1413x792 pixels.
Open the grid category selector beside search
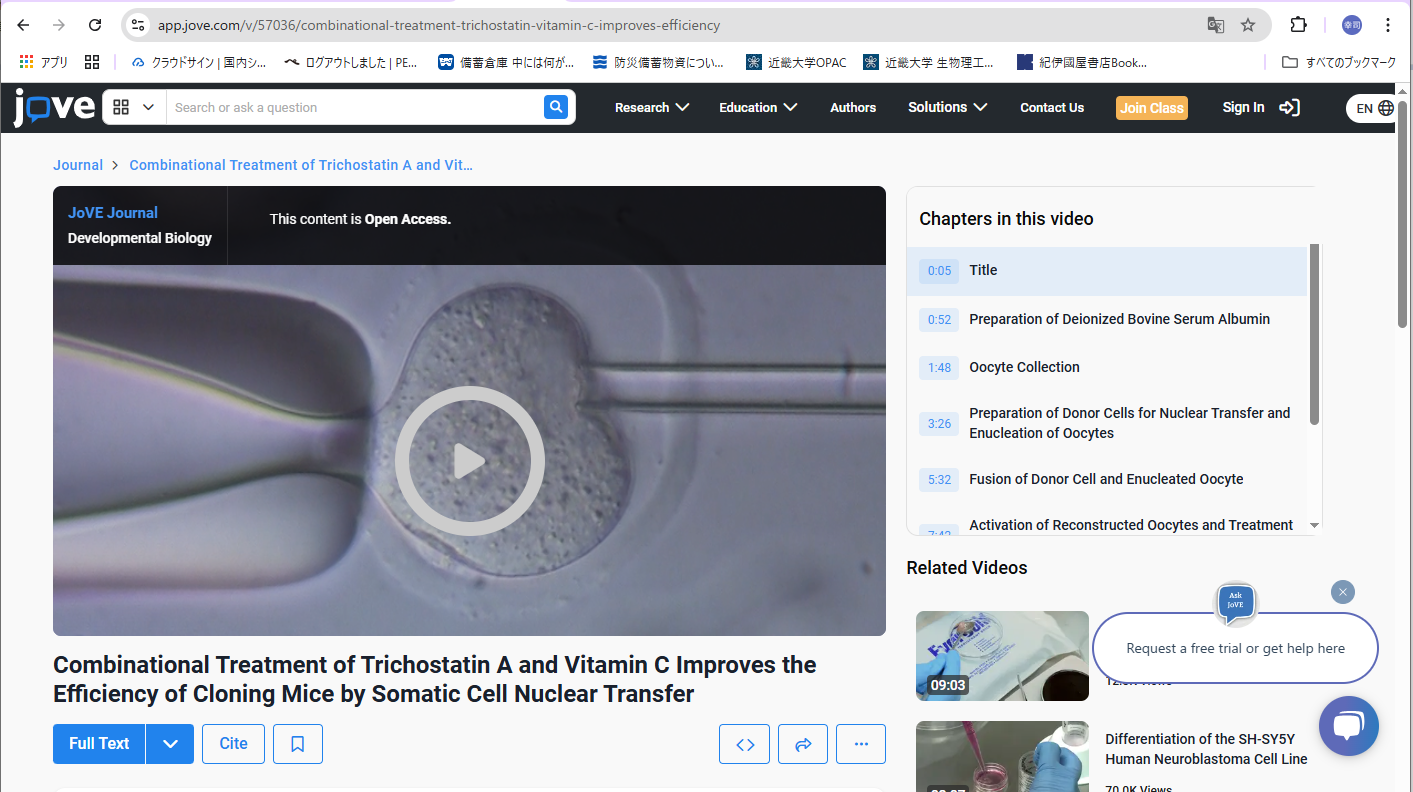point(134,107)
